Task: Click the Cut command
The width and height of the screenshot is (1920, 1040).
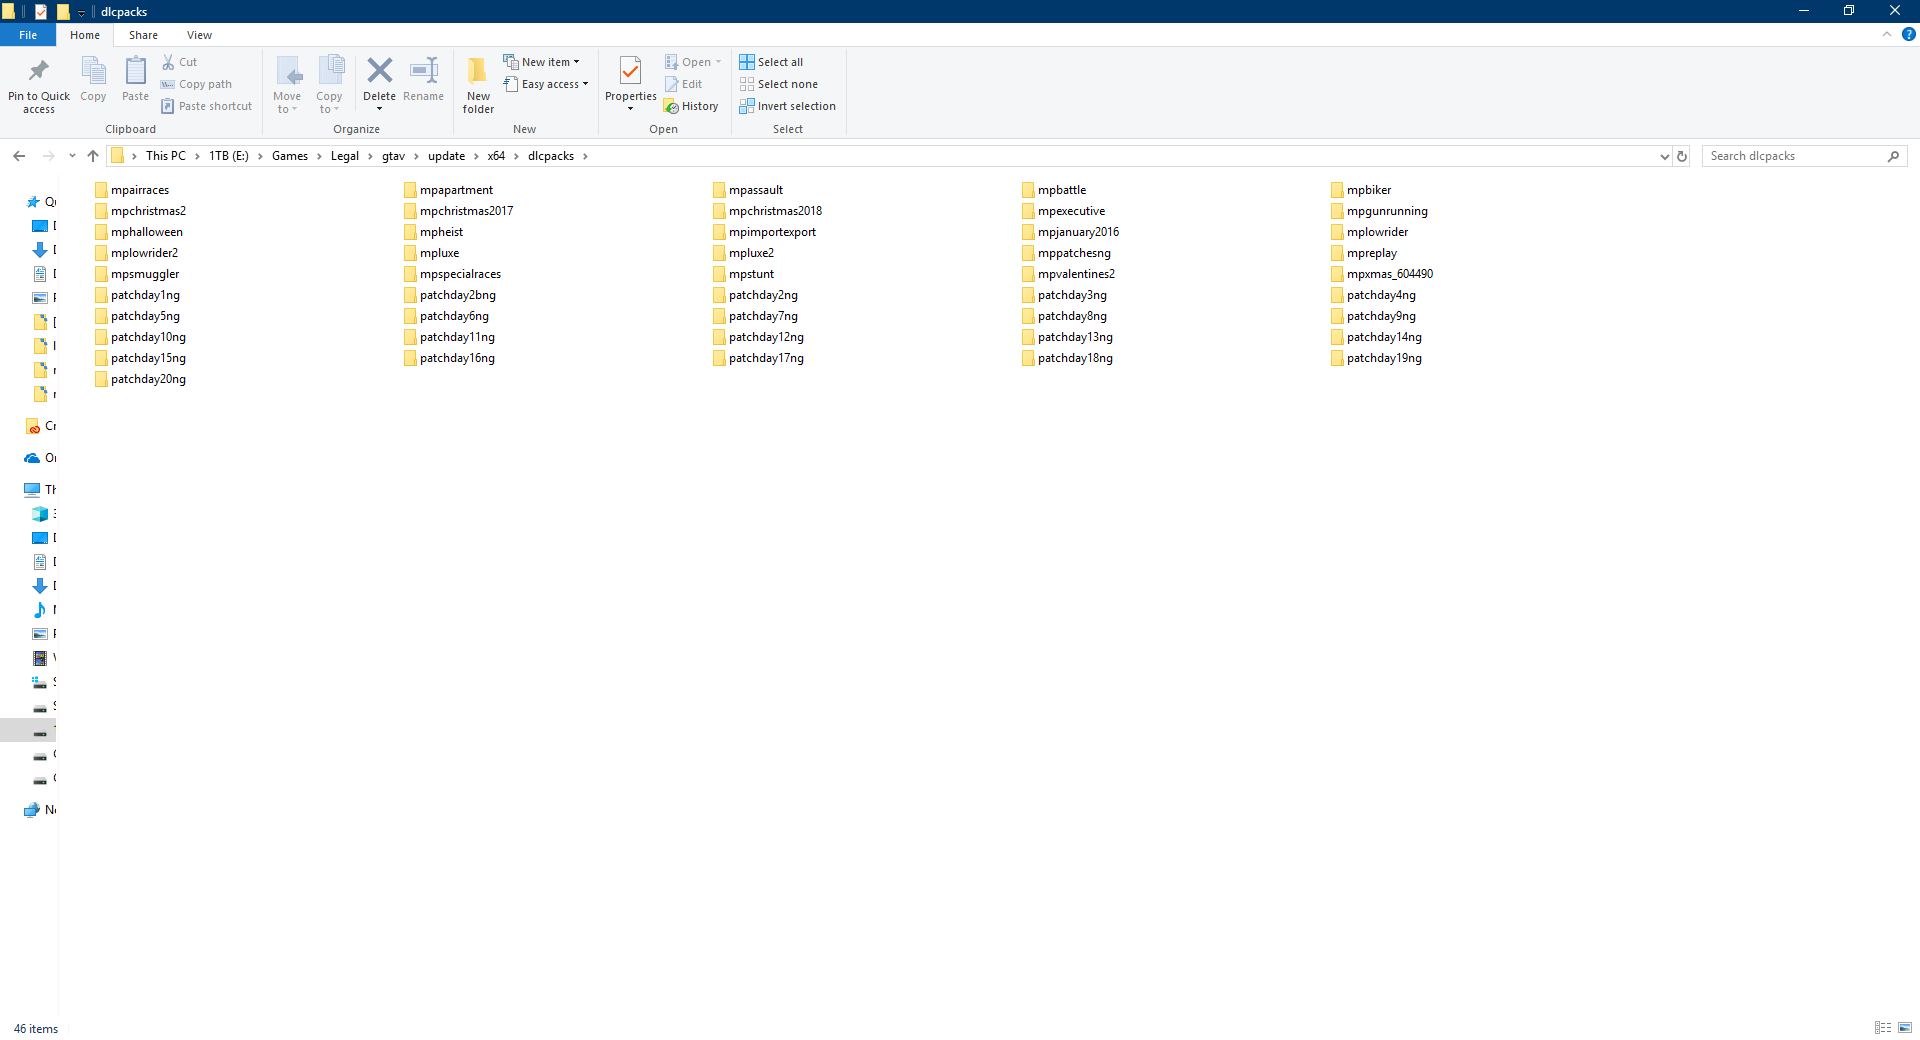Action: click(180, 62)
